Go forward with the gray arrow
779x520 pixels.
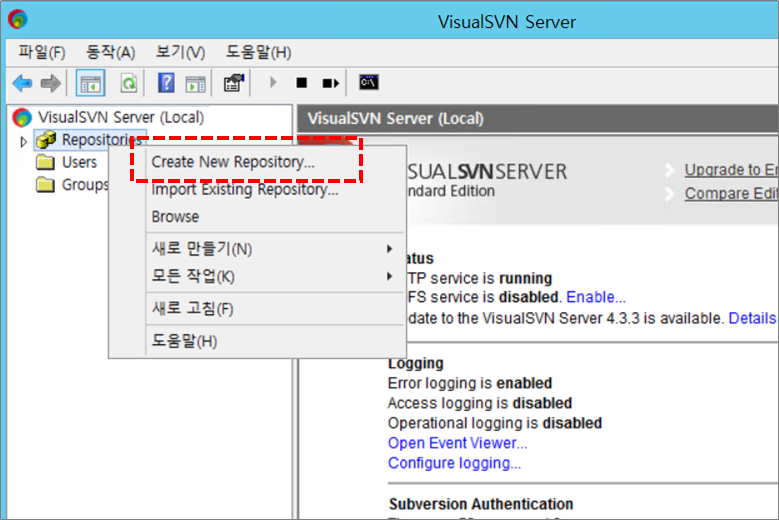click(51, 83)
